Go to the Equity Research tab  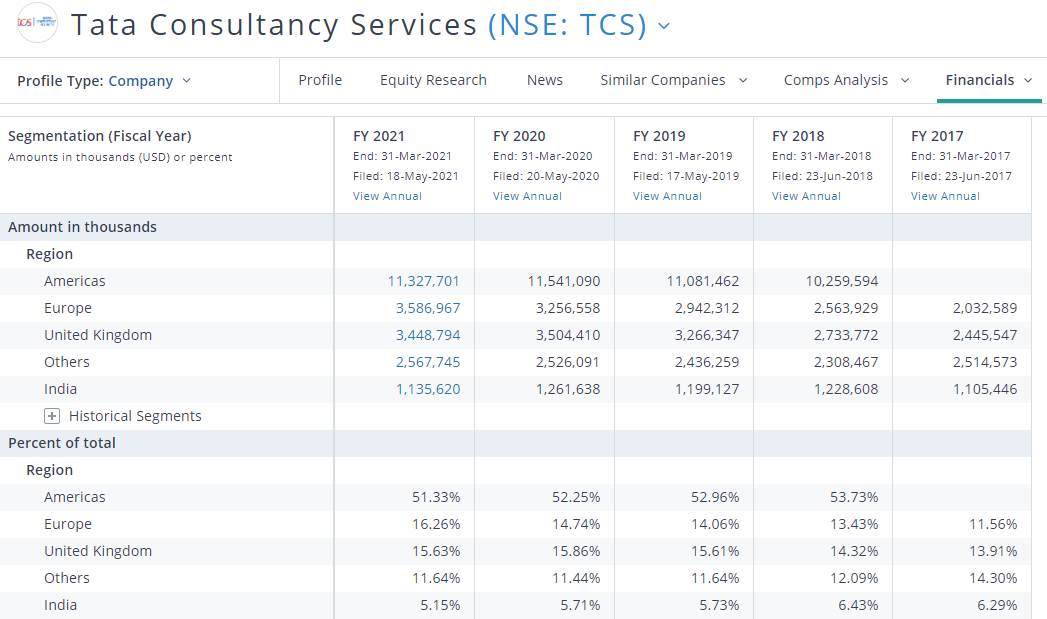click(x=433, y=80)
